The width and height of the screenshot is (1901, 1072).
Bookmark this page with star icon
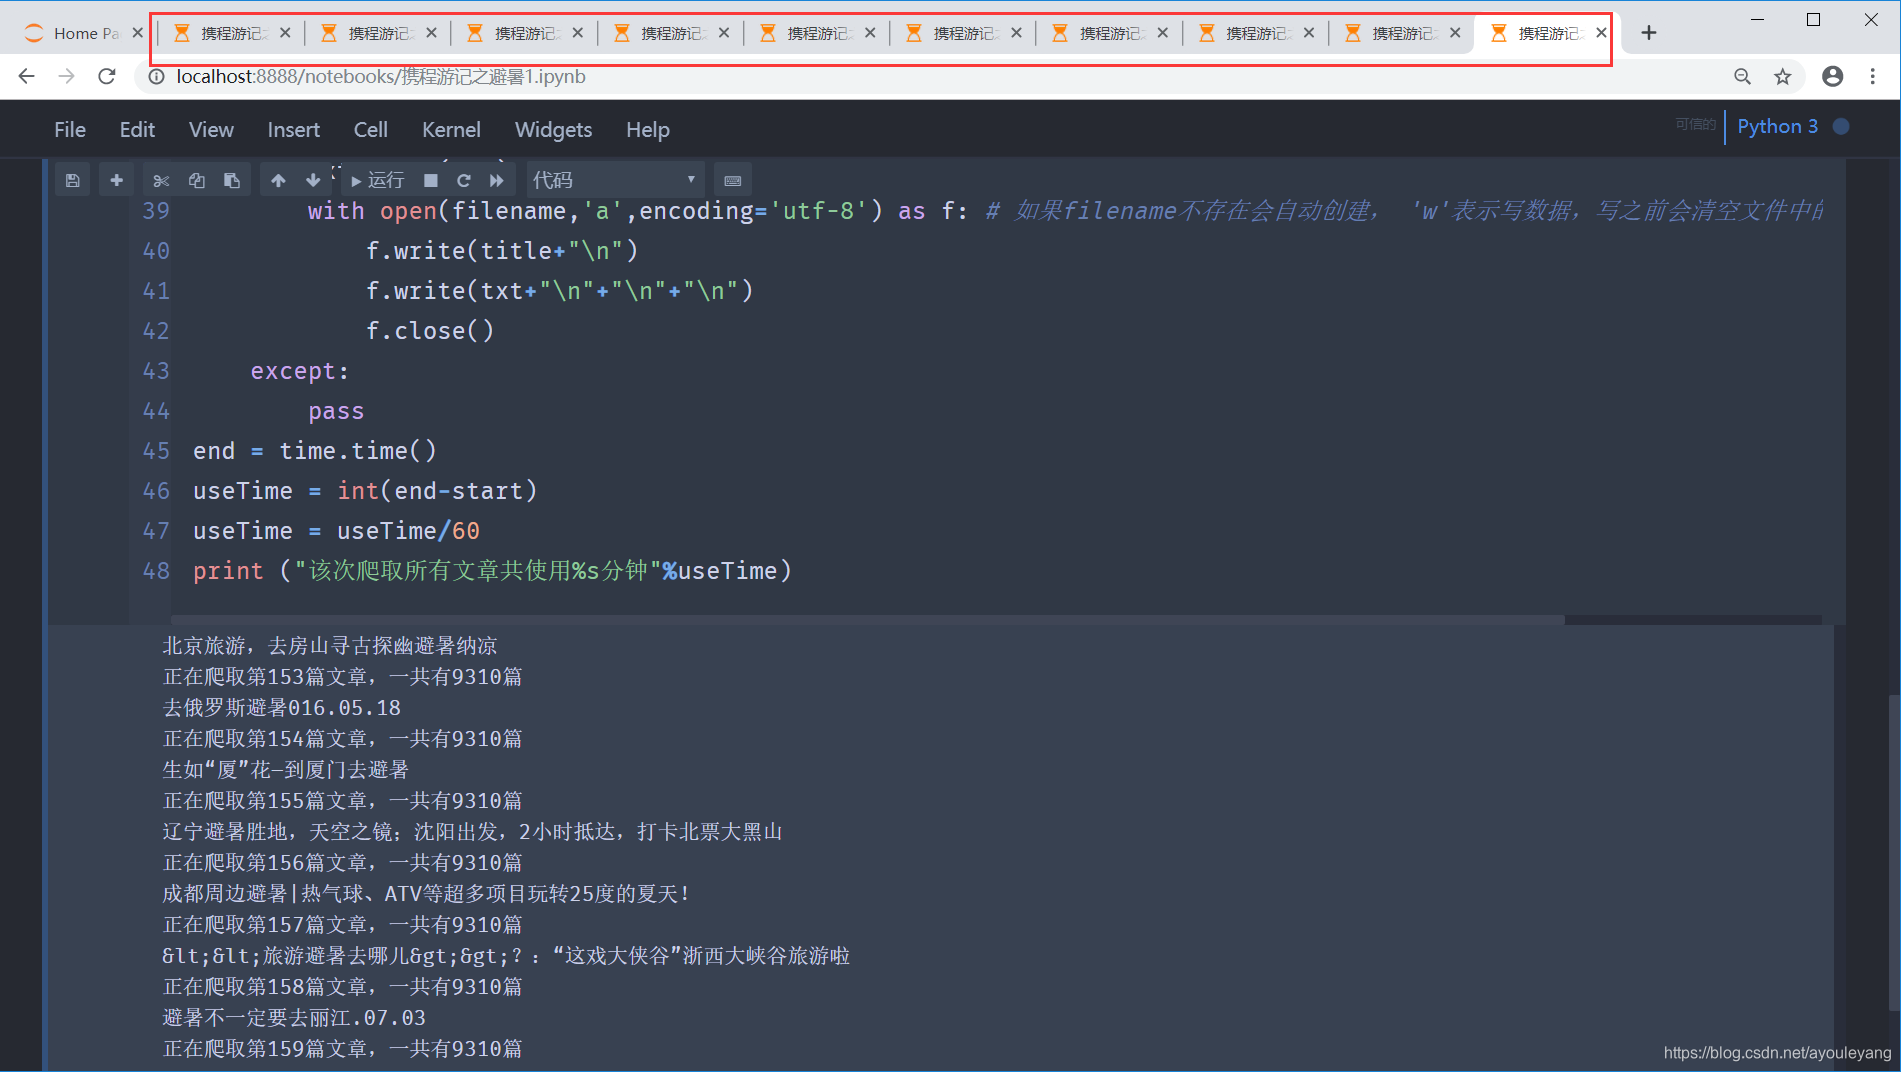(x=1782, y=76)
